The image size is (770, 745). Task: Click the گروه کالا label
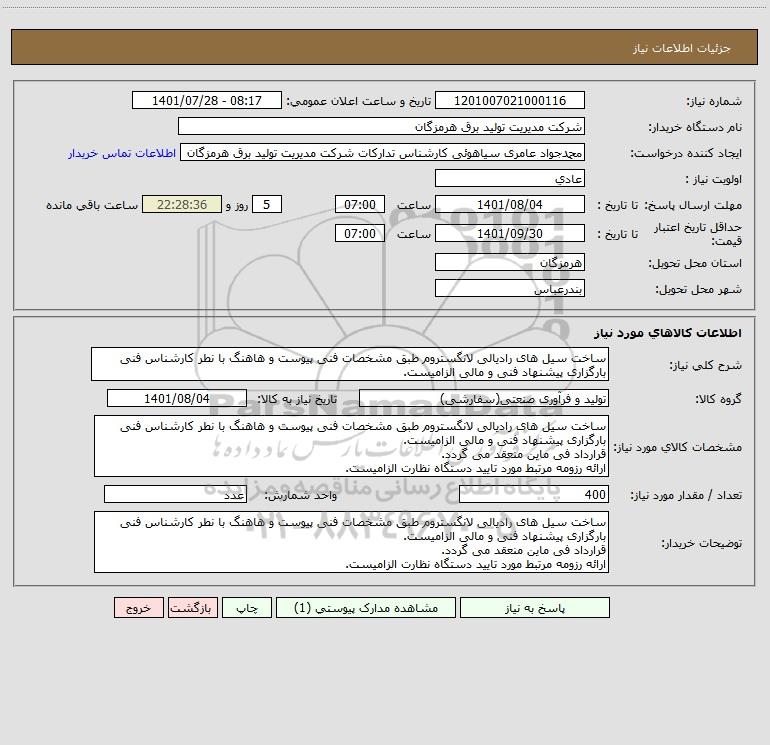click(x=718, y=399)
